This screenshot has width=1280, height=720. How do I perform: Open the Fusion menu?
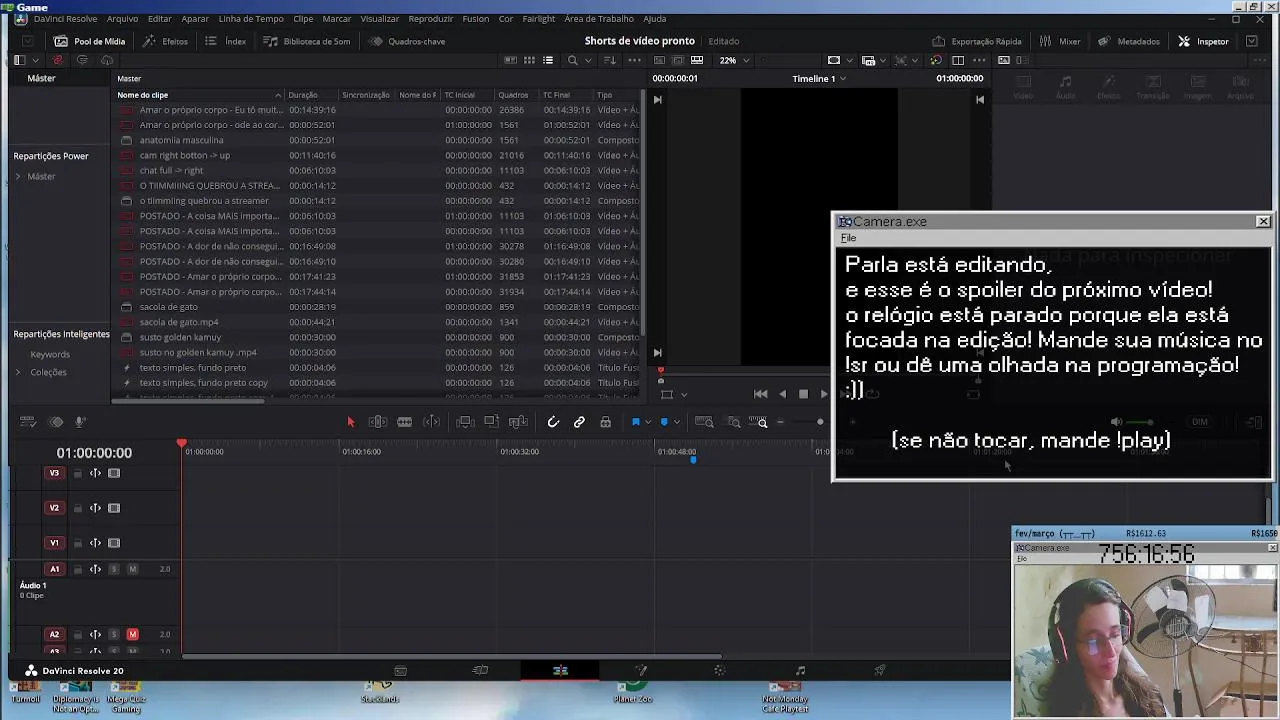pos(476,19)
